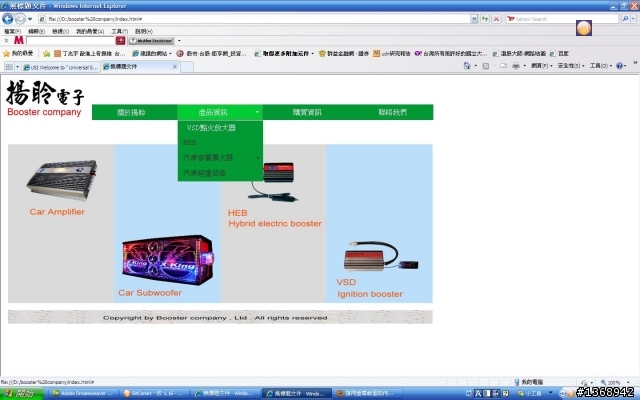Click the Booster company logo
Screen dimensions: 640x400
click(x=45, y=98)
